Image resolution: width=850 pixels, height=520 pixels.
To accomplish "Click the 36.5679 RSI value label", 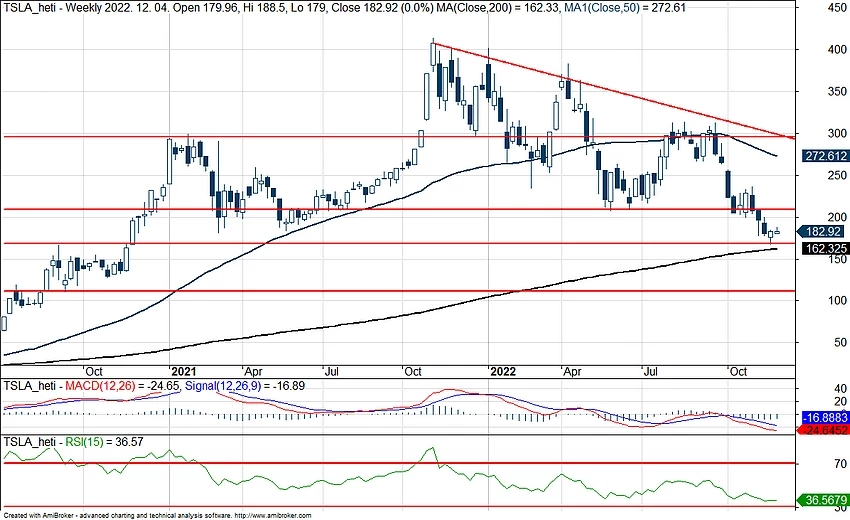I will (824, 500).
